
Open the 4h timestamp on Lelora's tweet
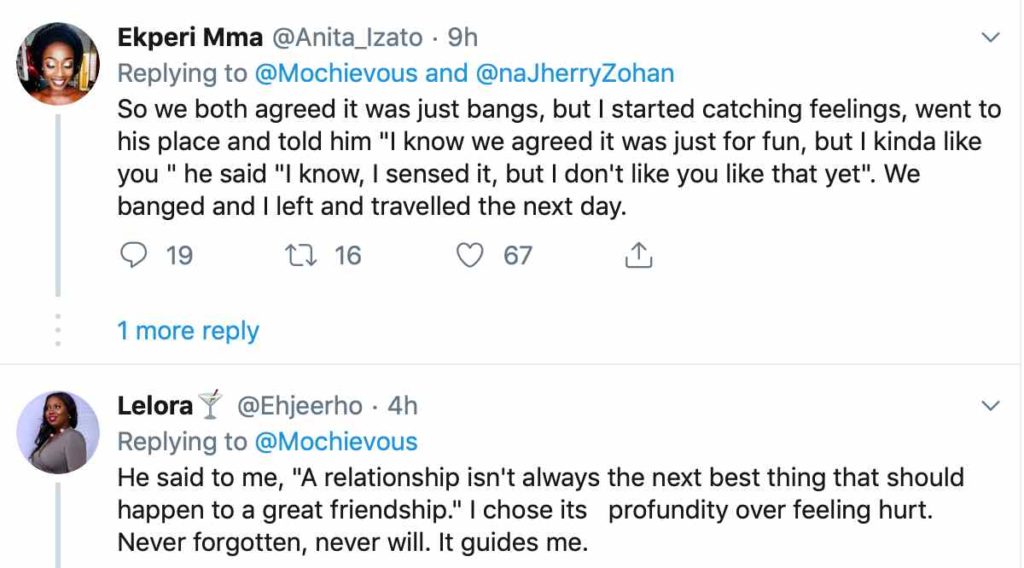pos(402,406)
